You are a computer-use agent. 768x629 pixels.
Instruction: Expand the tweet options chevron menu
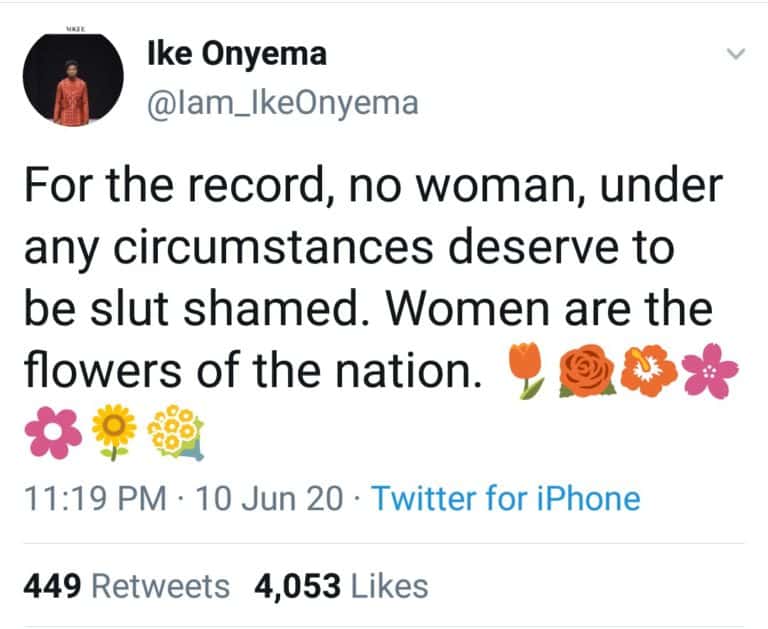[x=735, y=55]
